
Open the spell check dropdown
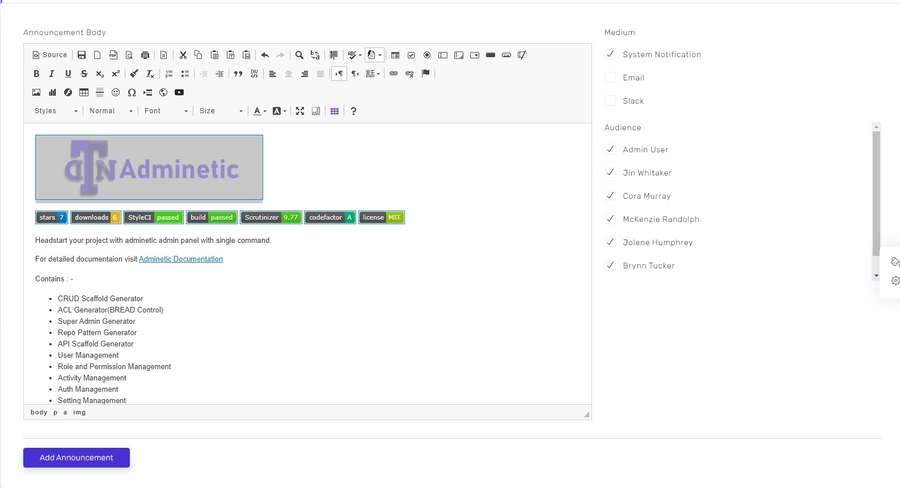pyautogui.click(x=354, y=55)
